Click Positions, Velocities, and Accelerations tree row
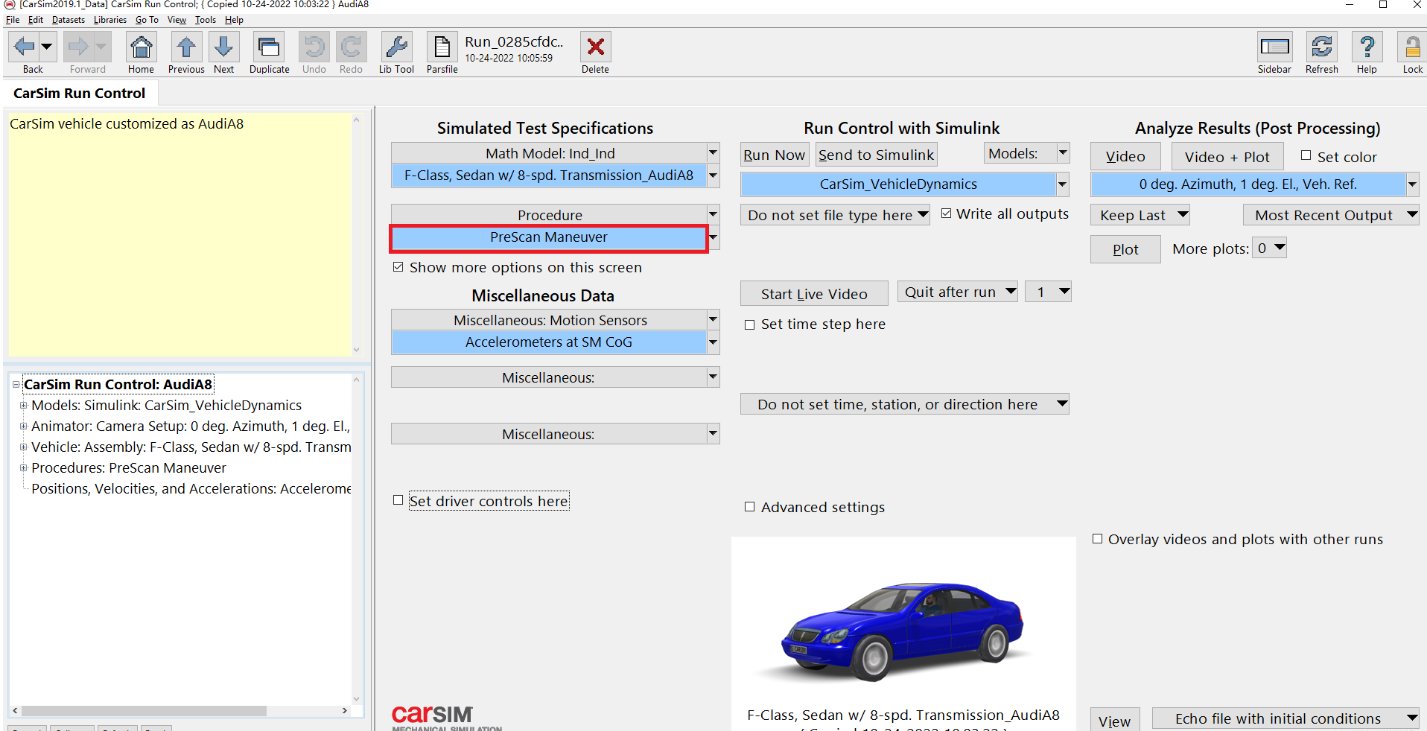Viewport: 1427px width, 731px height. pyautogui.click(x=191, y=489)
